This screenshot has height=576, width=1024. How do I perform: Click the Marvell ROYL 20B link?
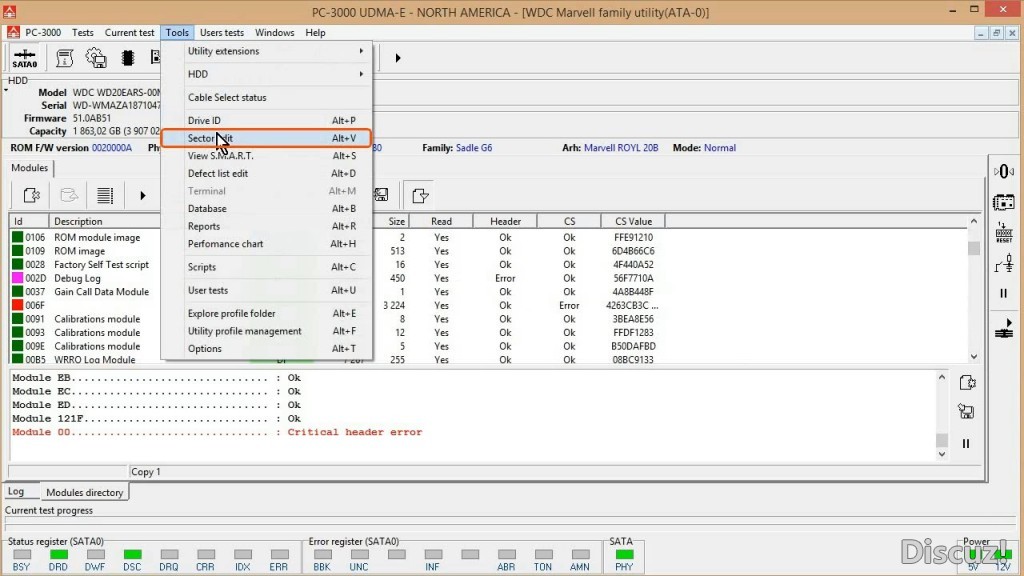click(621, 148)
